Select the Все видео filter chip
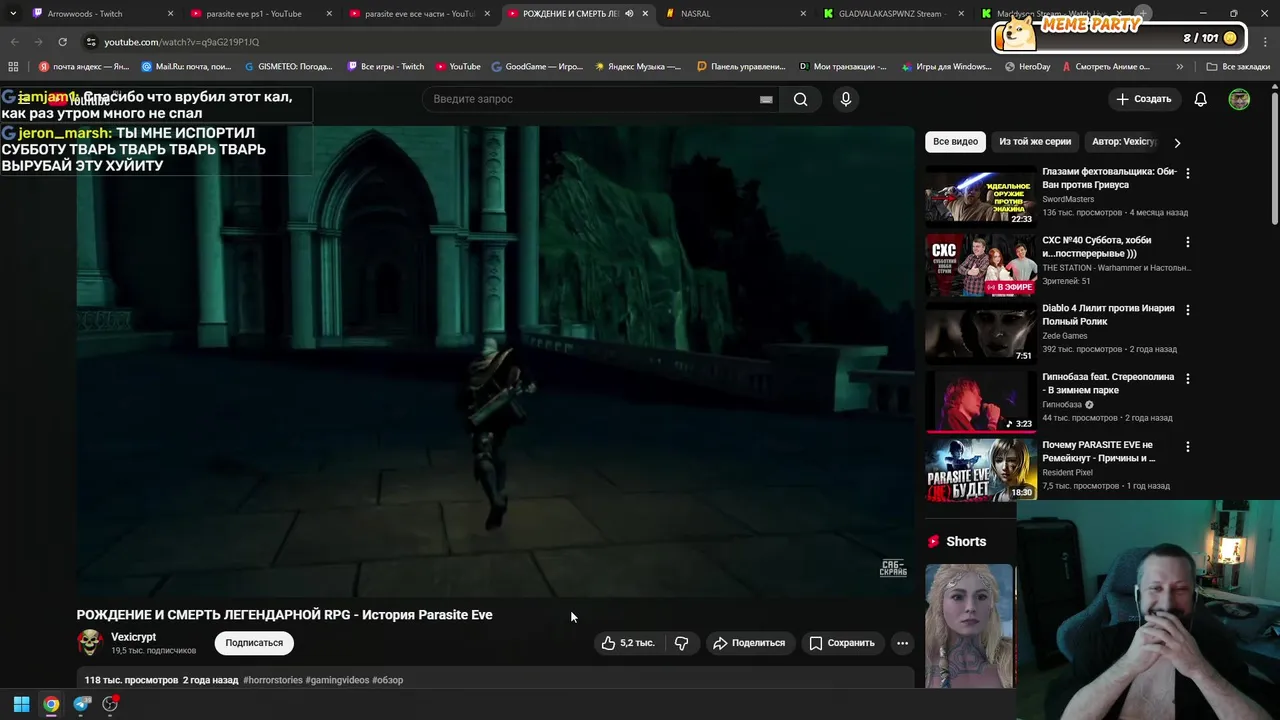Screen dimensions: 1280x720 [955, 142]
